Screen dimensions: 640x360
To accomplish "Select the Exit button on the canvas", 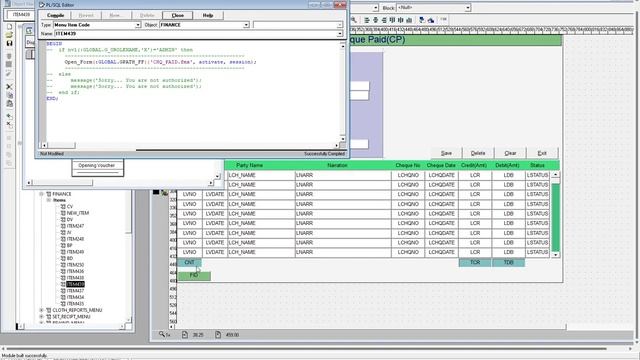I will pos(542,153).
